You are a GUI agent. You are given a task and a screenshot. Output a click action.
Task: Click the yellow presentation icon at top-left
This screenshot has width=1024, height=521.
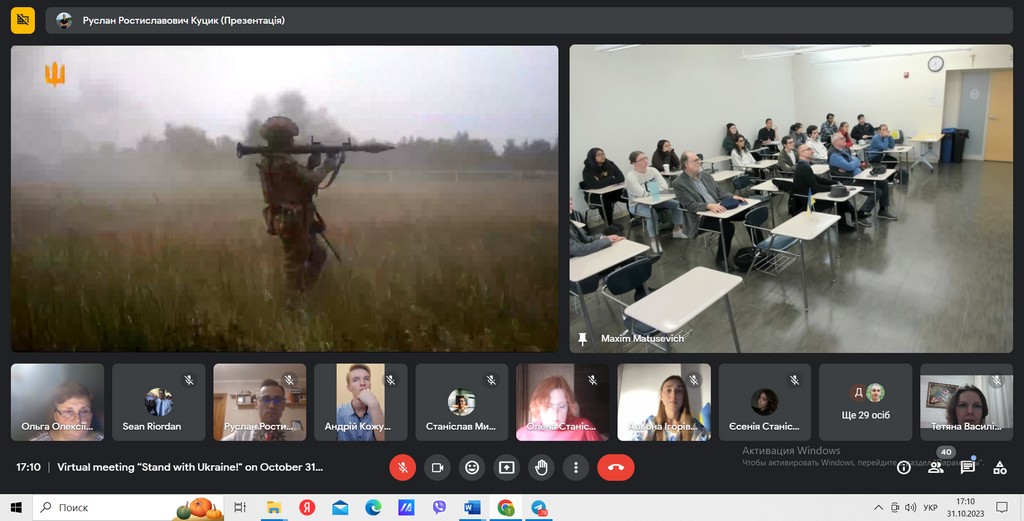pyautogui.click(x=23, y=20)
